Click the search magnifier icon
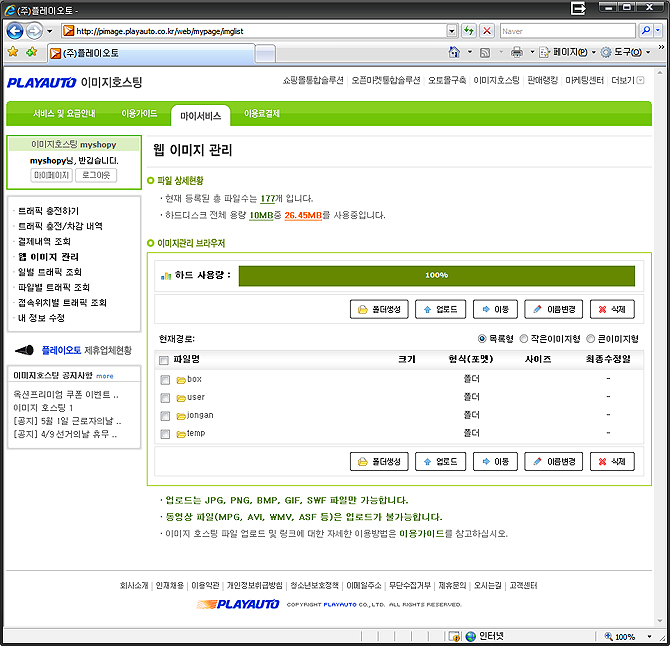Image resolution: width=670 pixels, height=646 pixels. [x=644, y=31]
